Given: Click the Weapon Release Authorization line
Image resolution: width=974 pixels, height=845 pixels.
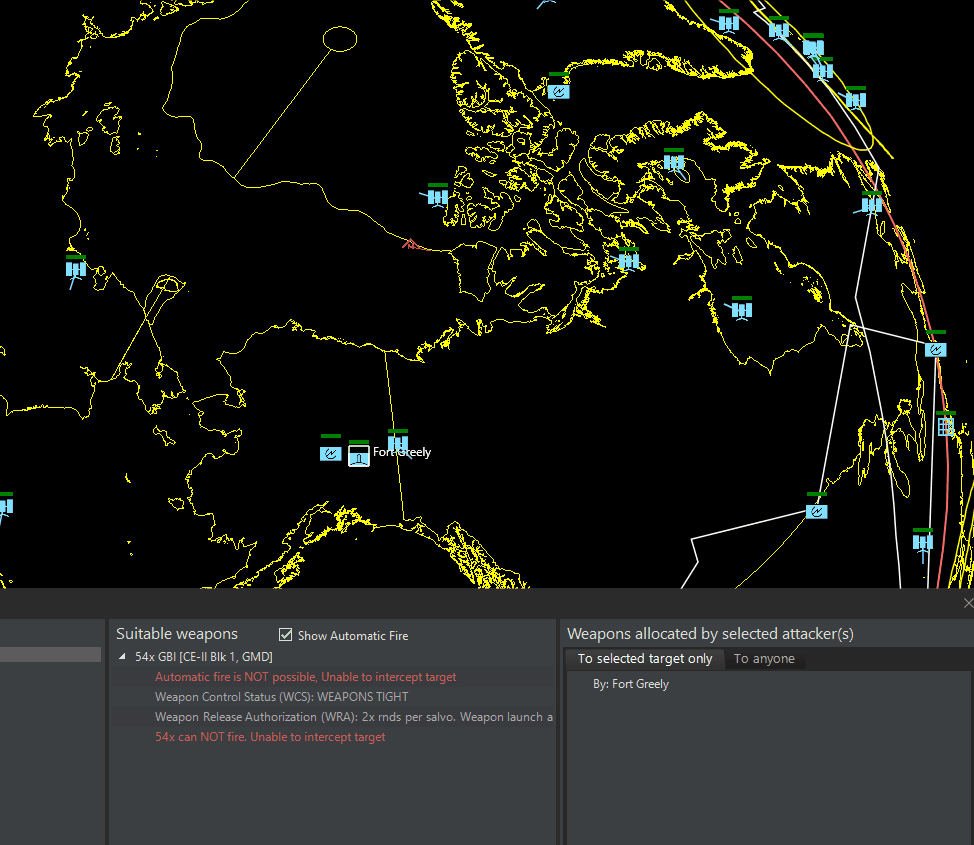Looking at the screenshot, I should (353, 716).
